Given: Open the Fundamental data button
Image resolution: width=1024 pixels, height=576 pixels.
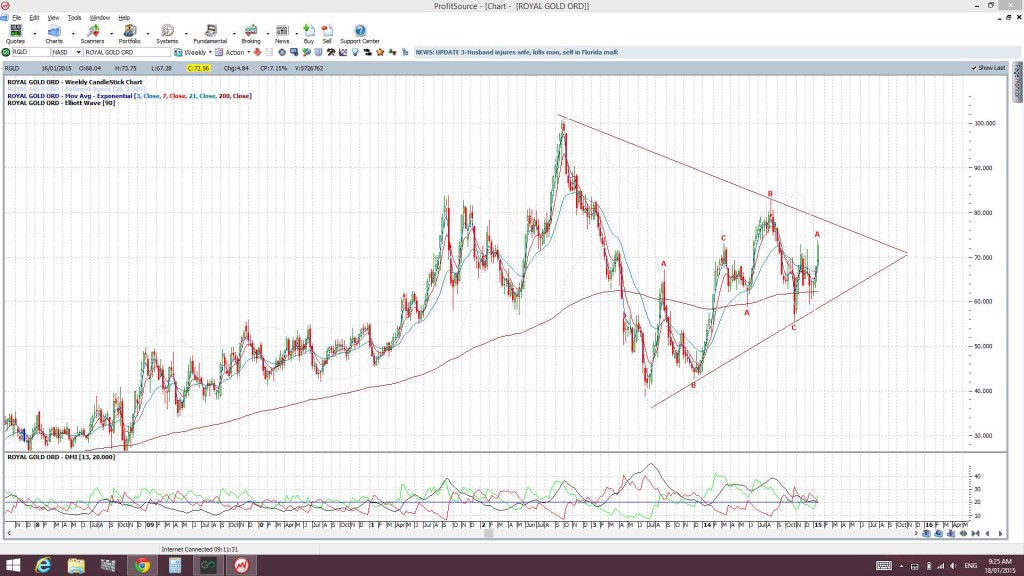Looking at the screenshot, I should [x=210, y=34].
